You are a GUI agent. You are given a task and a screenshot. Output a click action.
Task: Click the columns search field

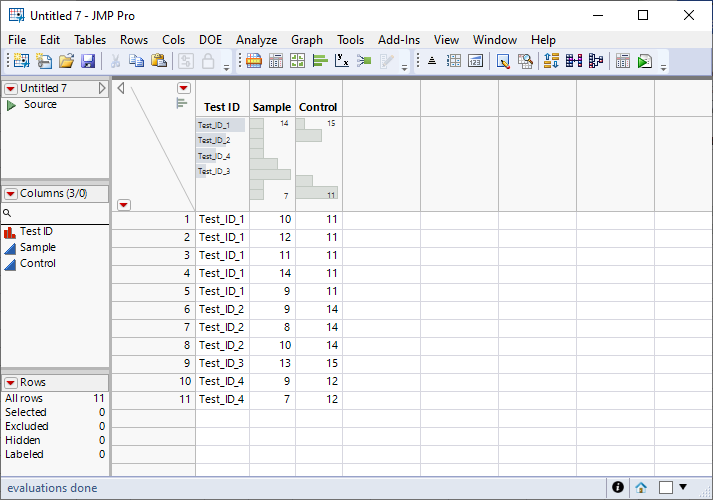[55, 213]
